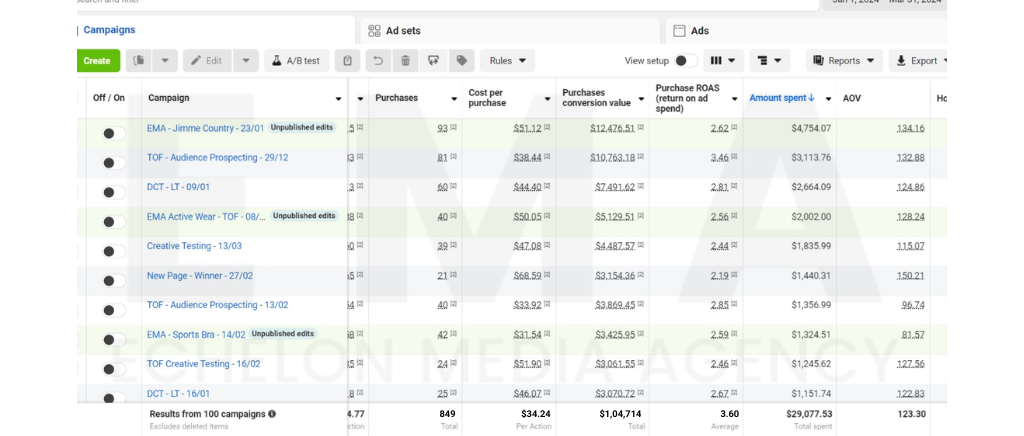Click the info marker next to ROAS 2.62
1024x436 pixels.
[x=734, y=129]
